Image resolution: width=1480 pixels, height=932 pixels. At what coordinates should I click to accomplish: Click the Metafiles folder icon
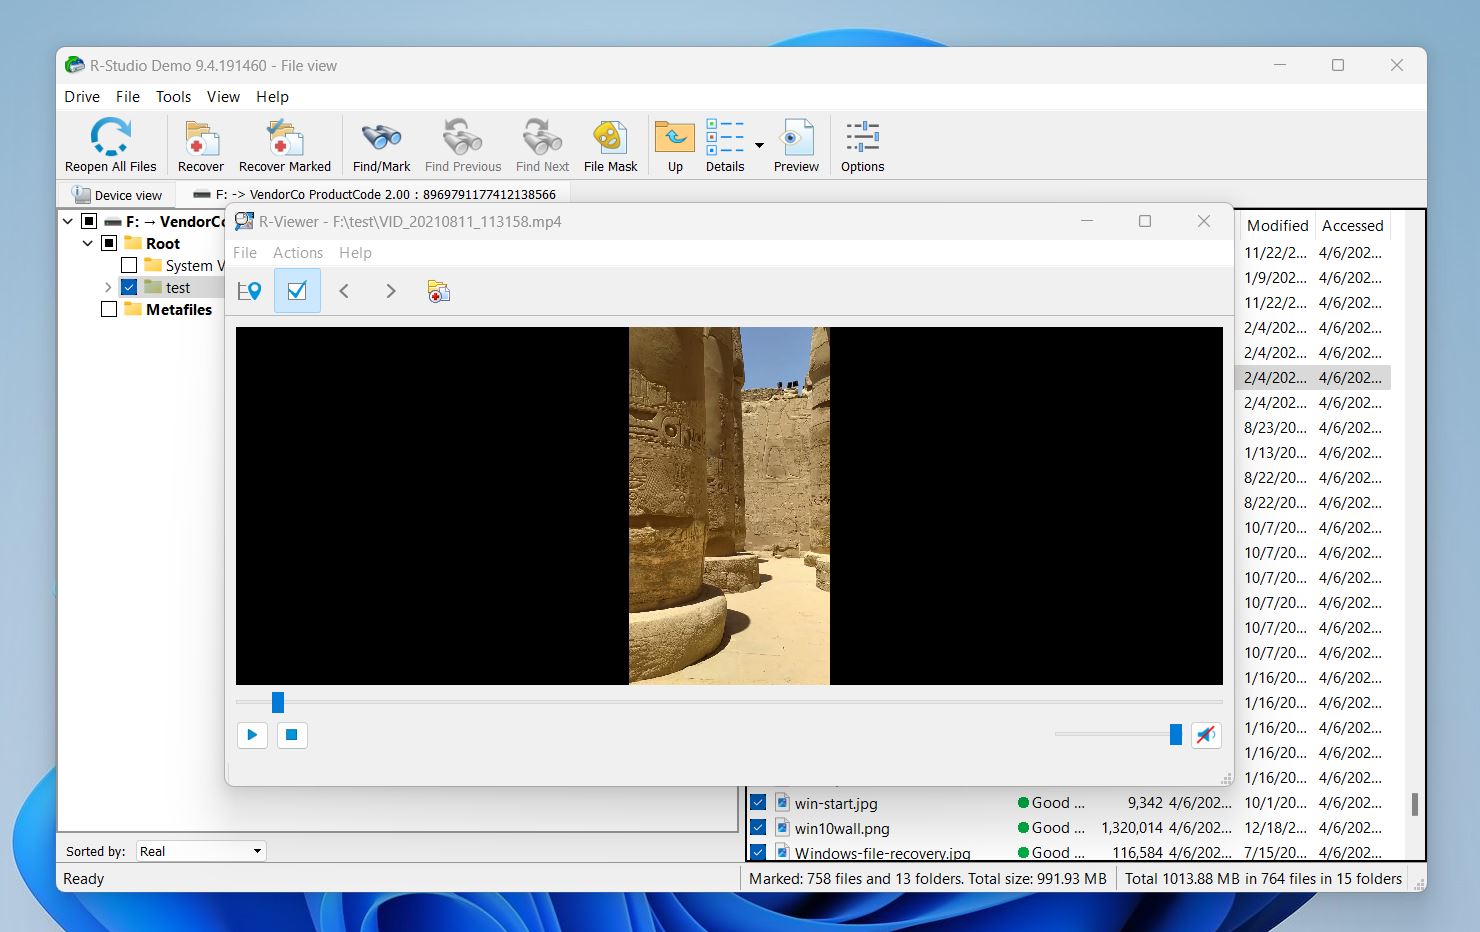tap(133, 309)
